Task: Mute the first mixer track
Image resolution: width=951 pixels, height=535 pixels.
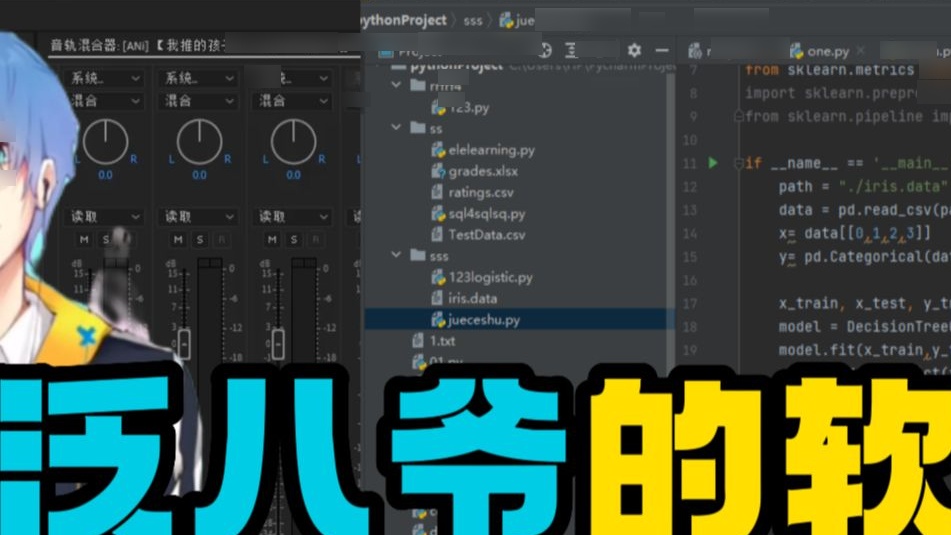Action: [x=84, y=240]
